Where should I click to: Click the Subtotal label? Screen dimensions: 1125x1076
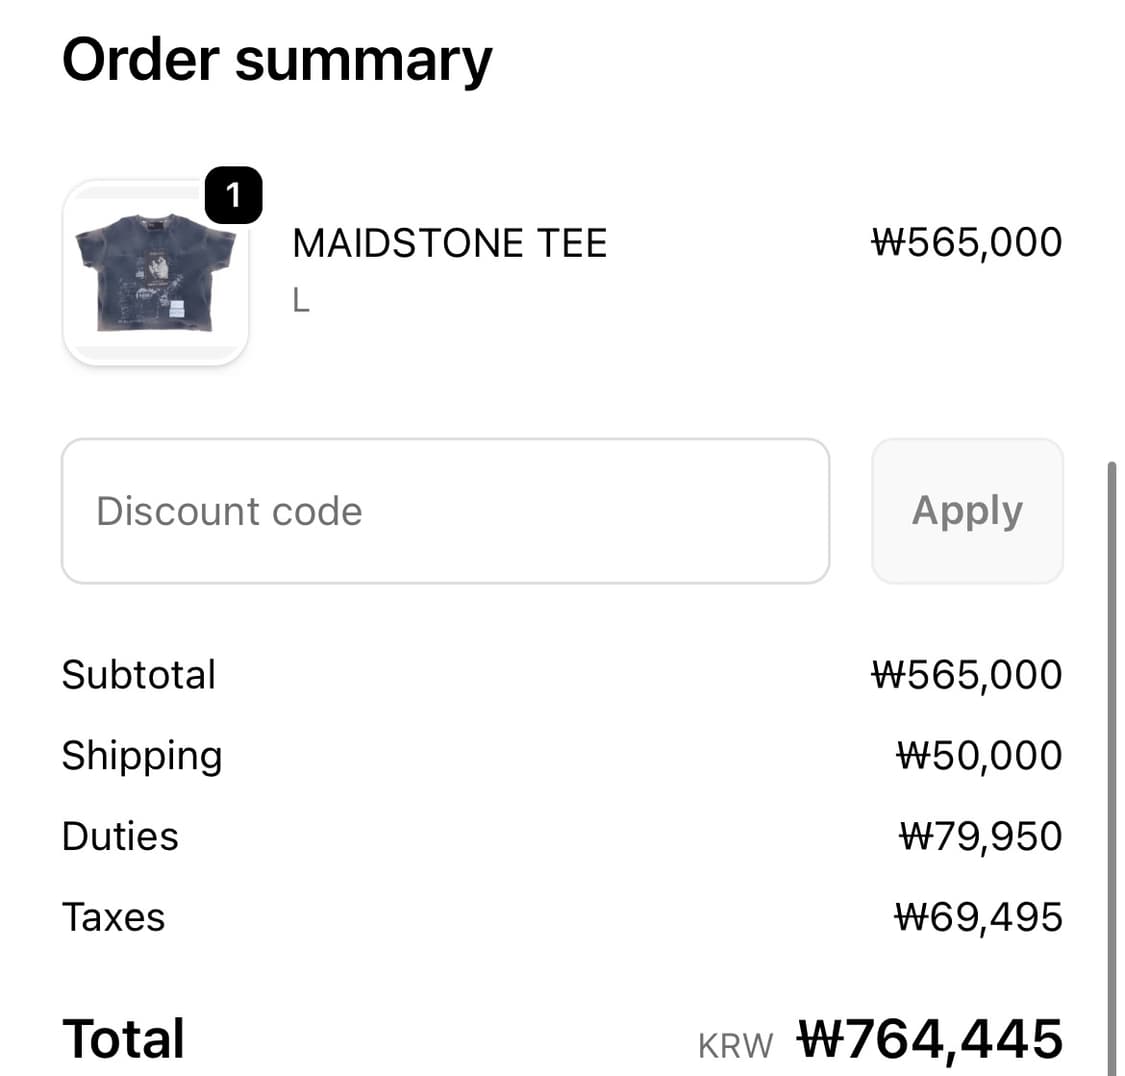(x=139, y=675)
